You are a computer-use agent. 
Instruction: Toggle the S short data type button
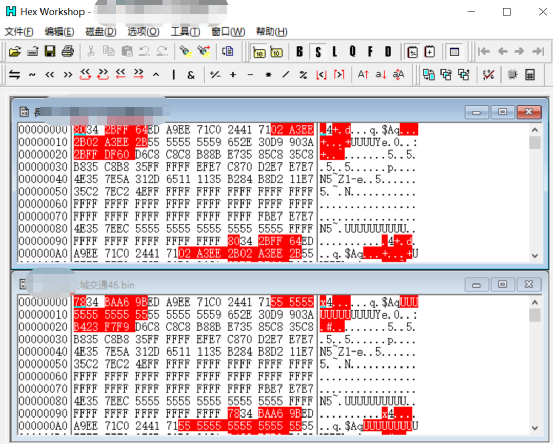coord(318,52)
